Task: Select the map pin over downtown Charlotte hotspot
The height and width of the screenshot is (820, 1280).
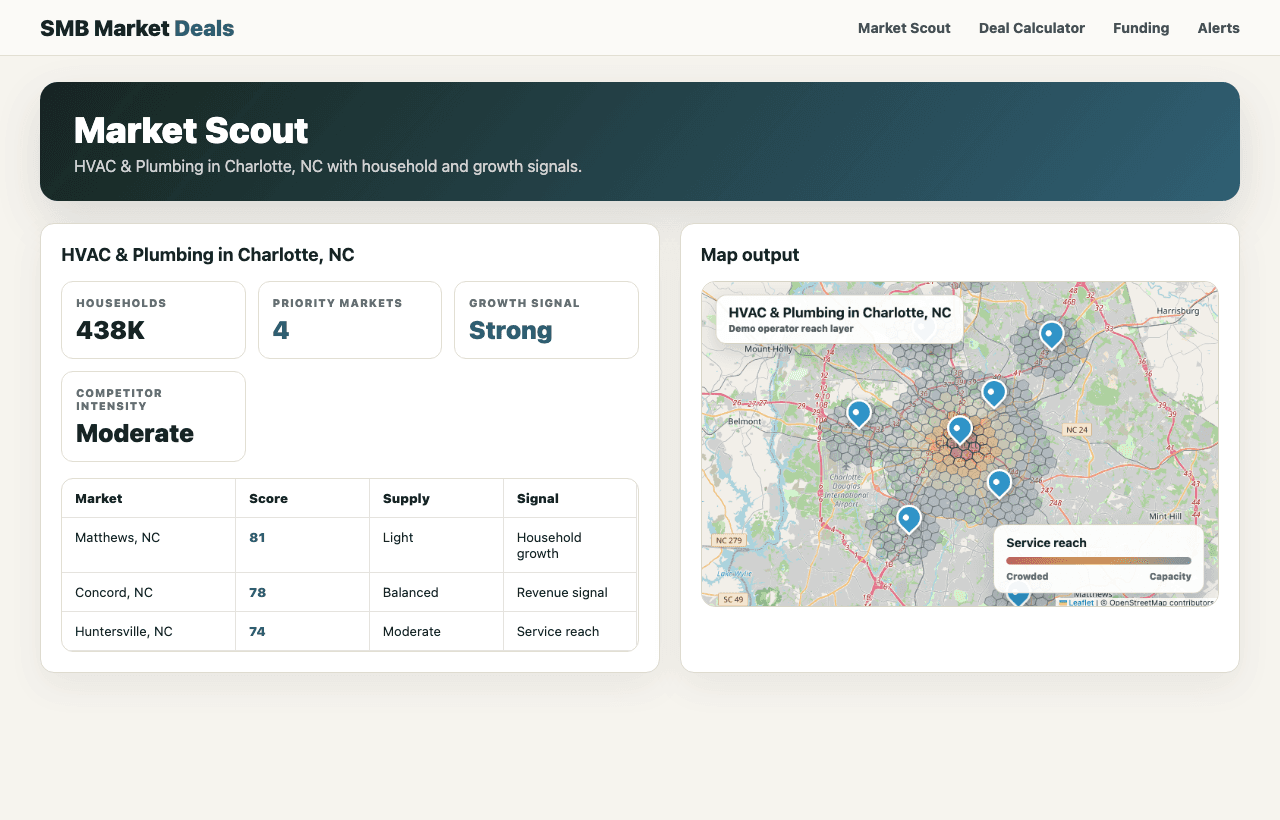Action: pos(960,430)
